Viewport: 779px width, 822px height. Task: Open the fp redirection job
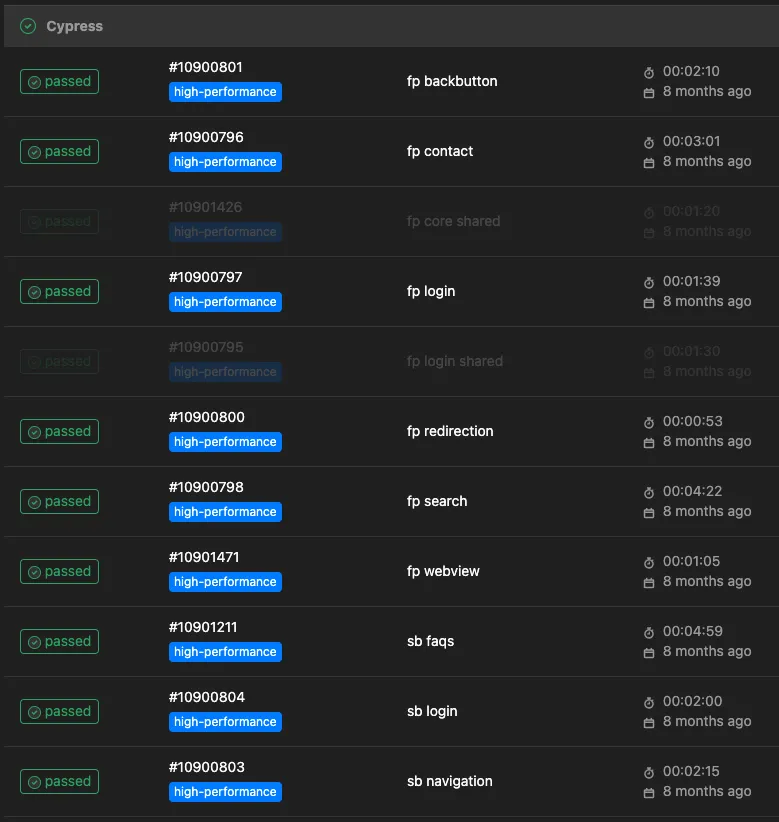click(x=450, y=431)
